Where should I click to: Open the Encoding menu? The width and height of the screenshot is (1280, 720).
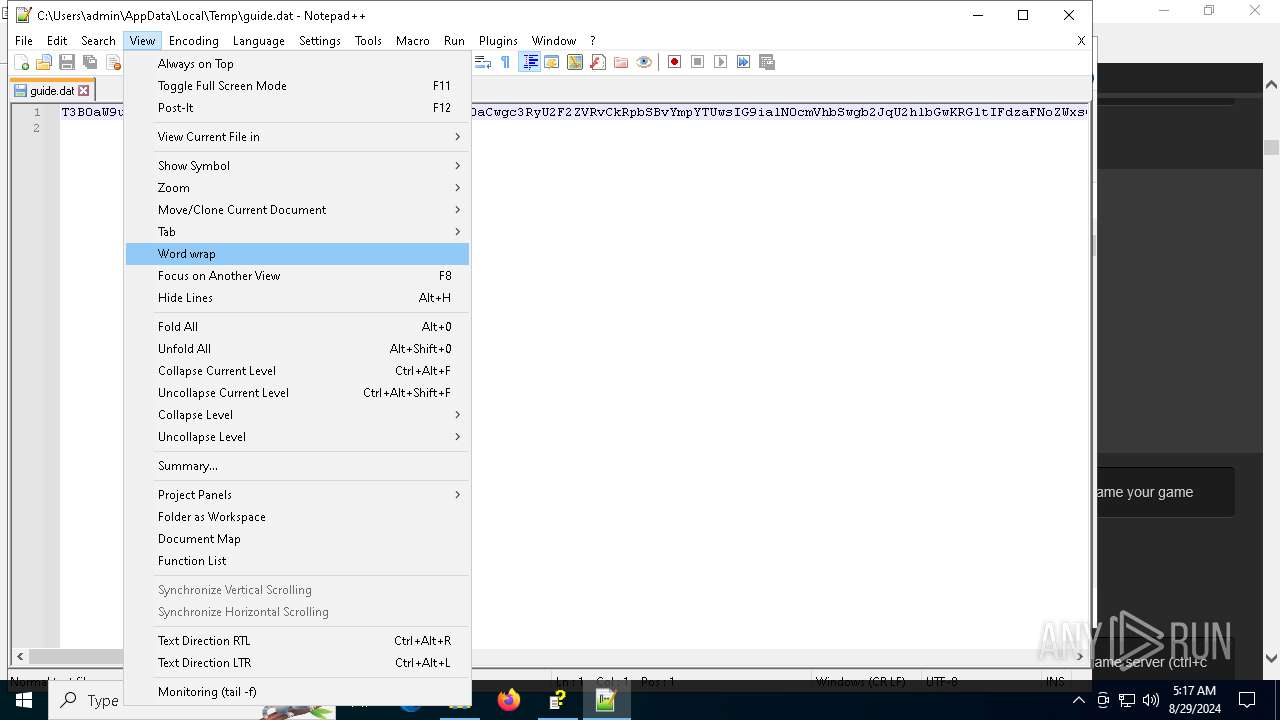(193, 41)
